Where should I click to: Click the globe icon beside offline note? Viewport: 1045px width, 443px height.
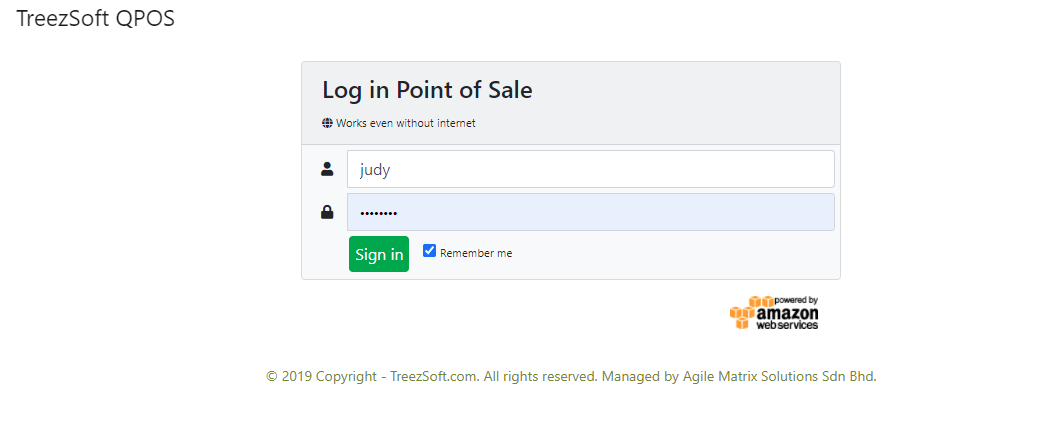pyautogui.click(x=327, y=123)
